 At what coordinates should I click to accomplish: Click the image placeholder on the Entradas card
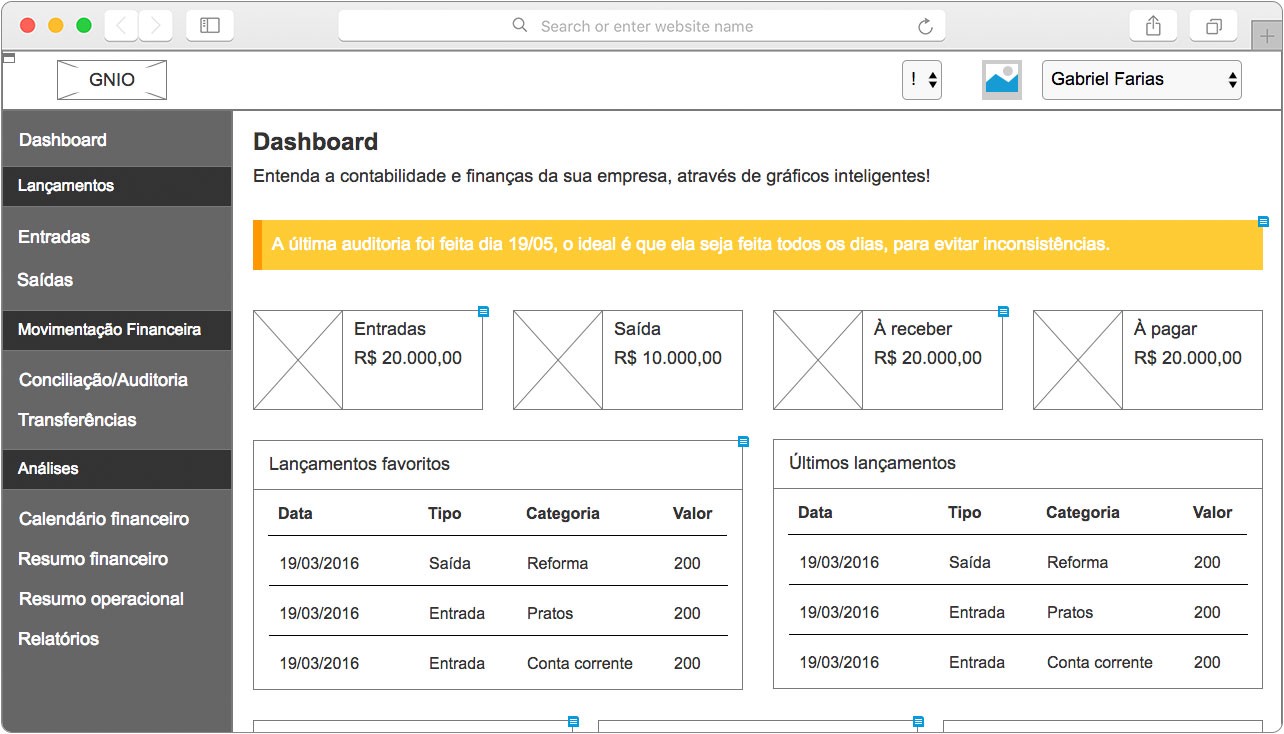point(297,360)
